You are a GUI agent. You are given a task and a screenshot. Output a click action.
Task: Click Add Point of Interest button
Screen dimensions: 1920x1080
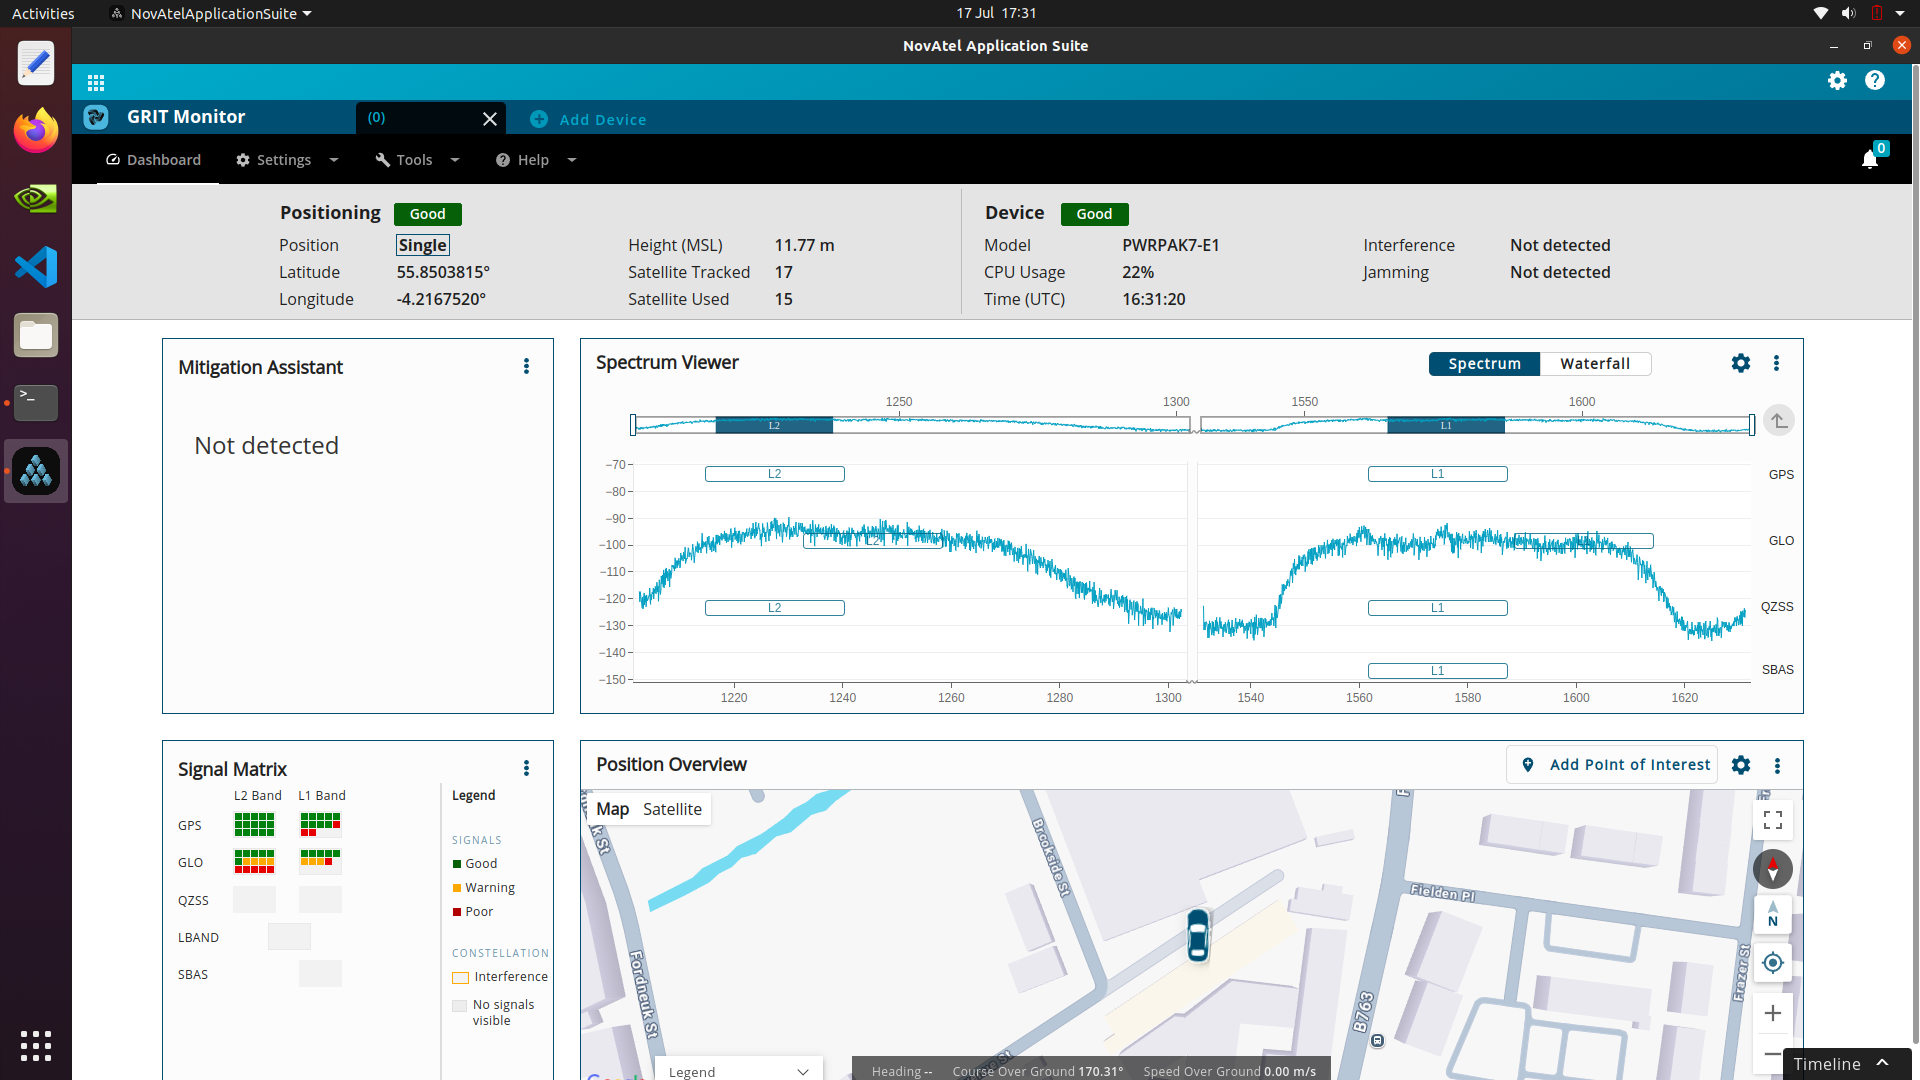point(1613,765)
